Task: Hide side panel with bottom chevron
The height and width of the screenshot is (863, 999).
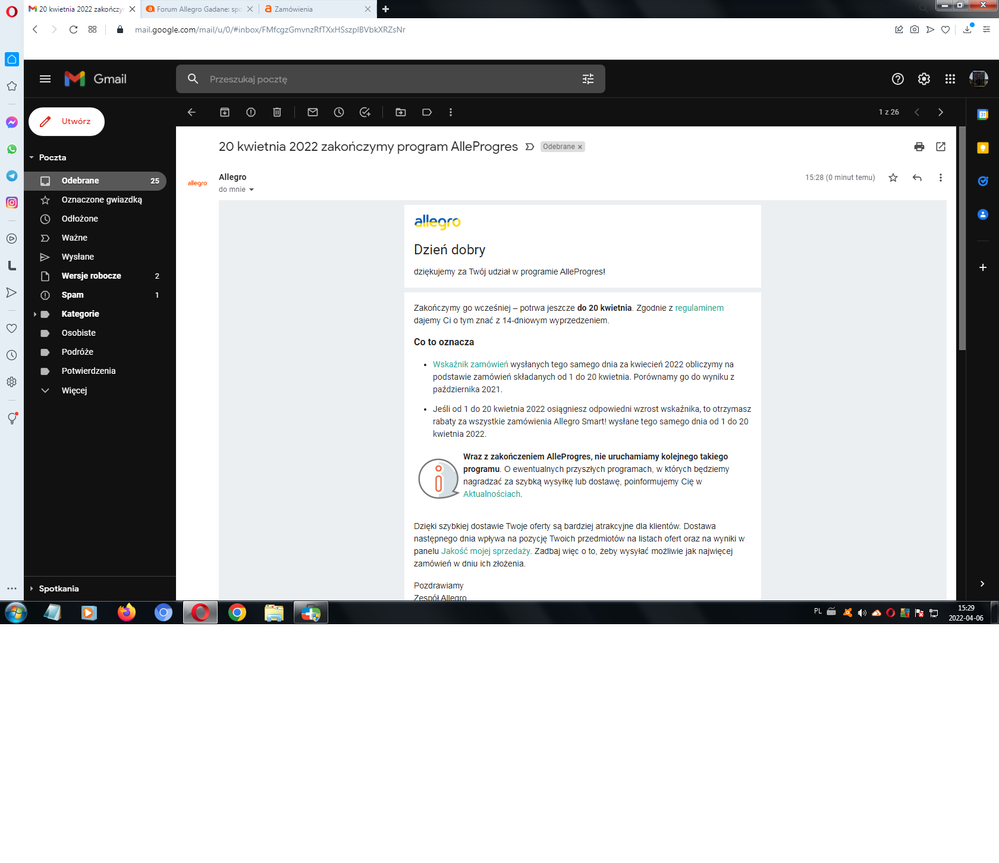Action: 982,583
